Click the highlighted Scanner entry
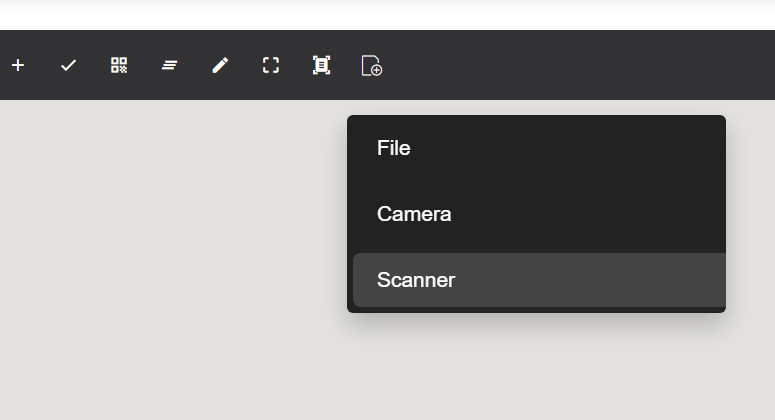This screenshot has width=775, height=420. point(416,280)
